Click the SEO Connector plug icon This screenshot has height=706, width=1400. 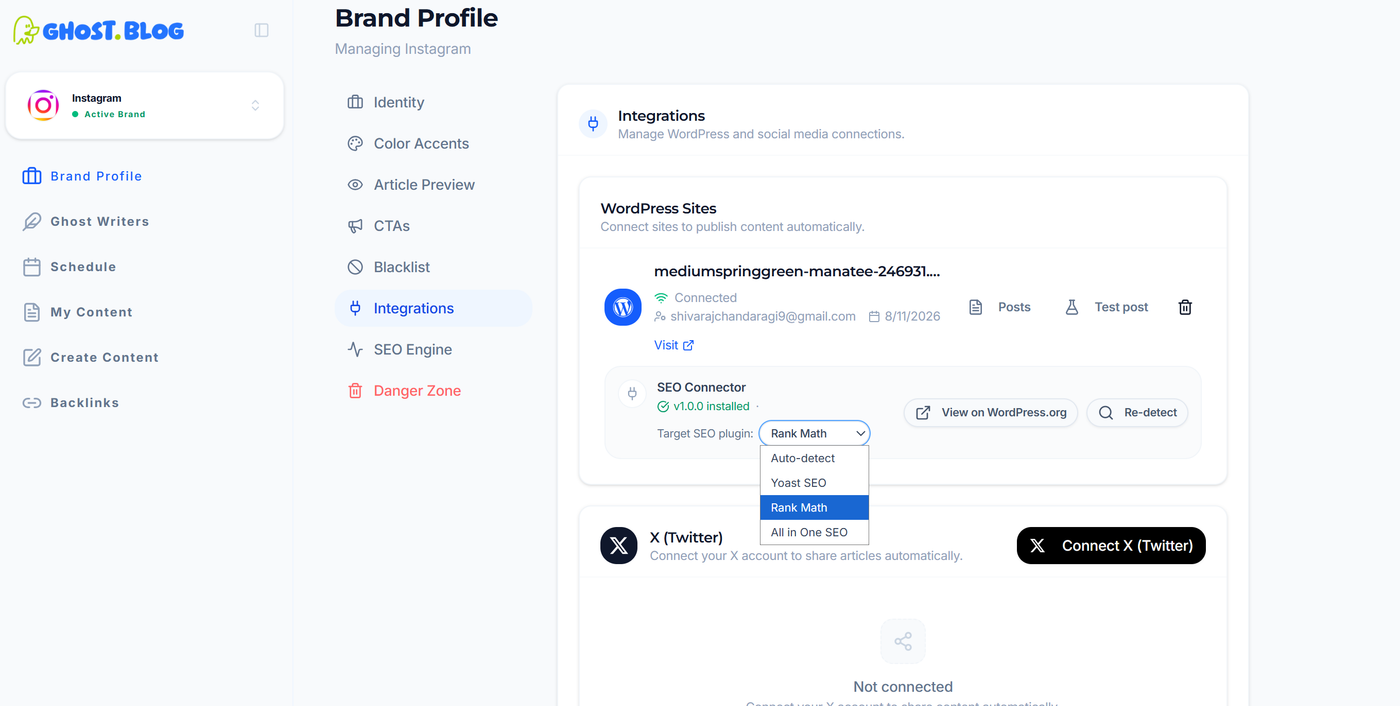pyautogui.click(x=632, y=394)
